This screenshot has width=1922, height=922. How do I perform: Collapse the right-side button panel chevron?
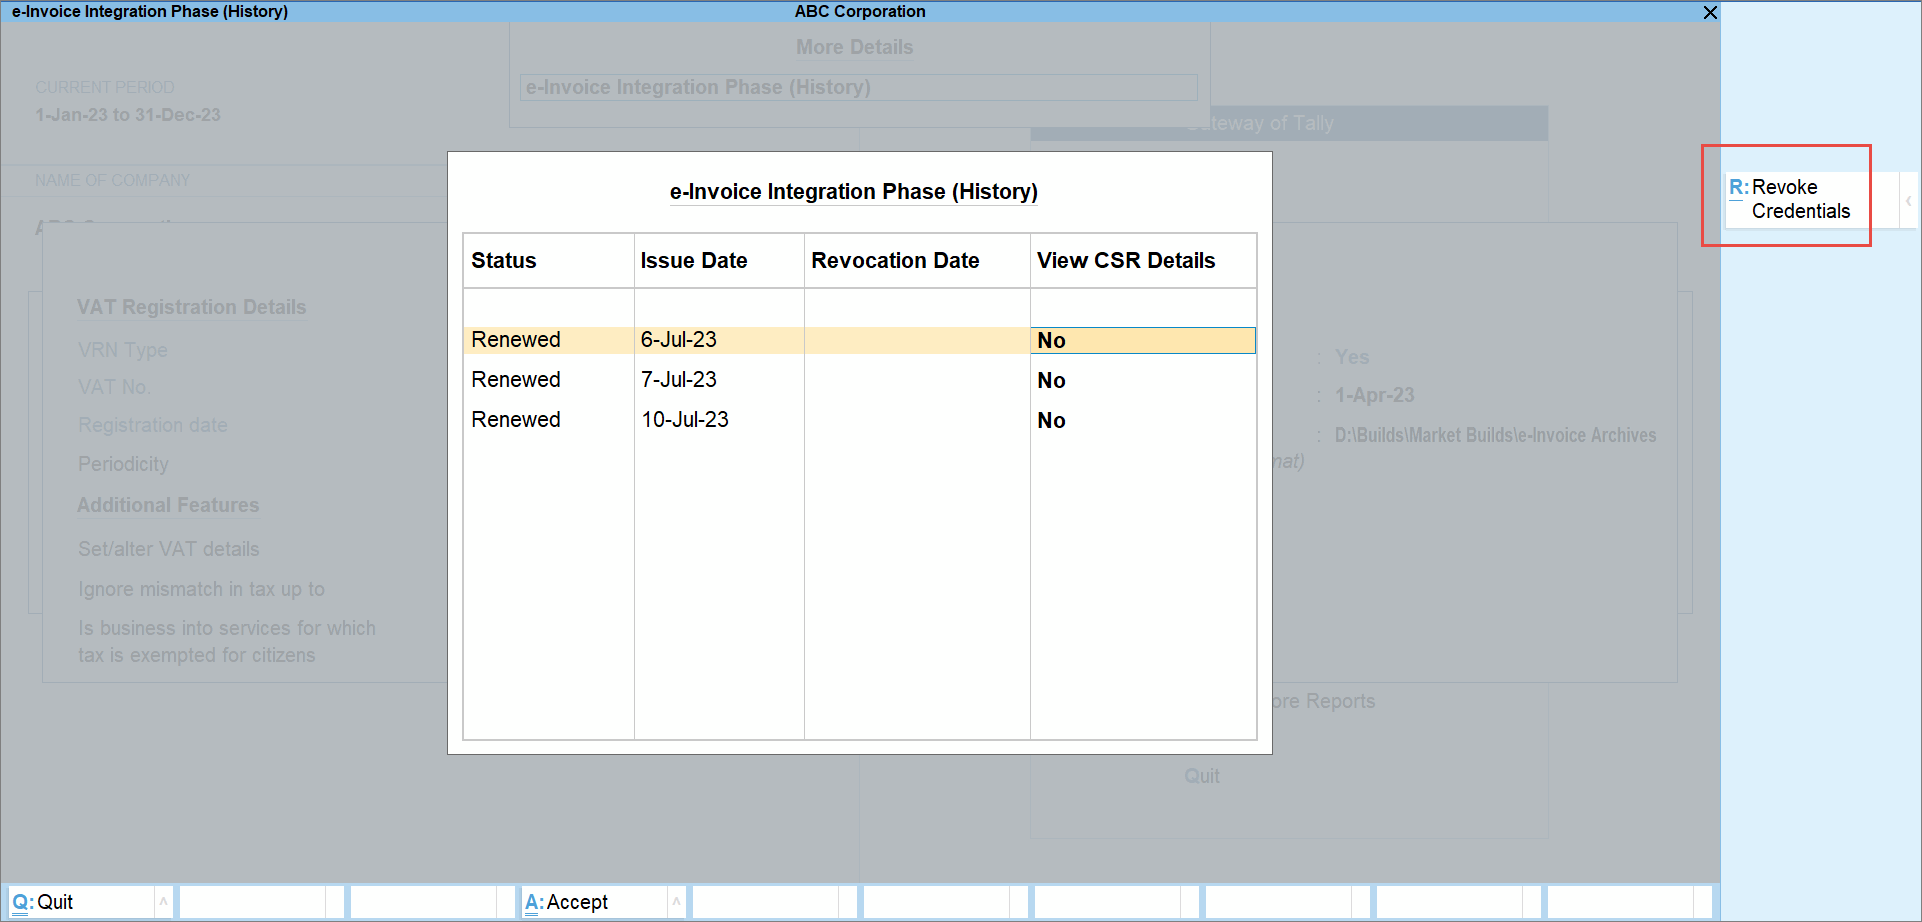[1910, 199]
